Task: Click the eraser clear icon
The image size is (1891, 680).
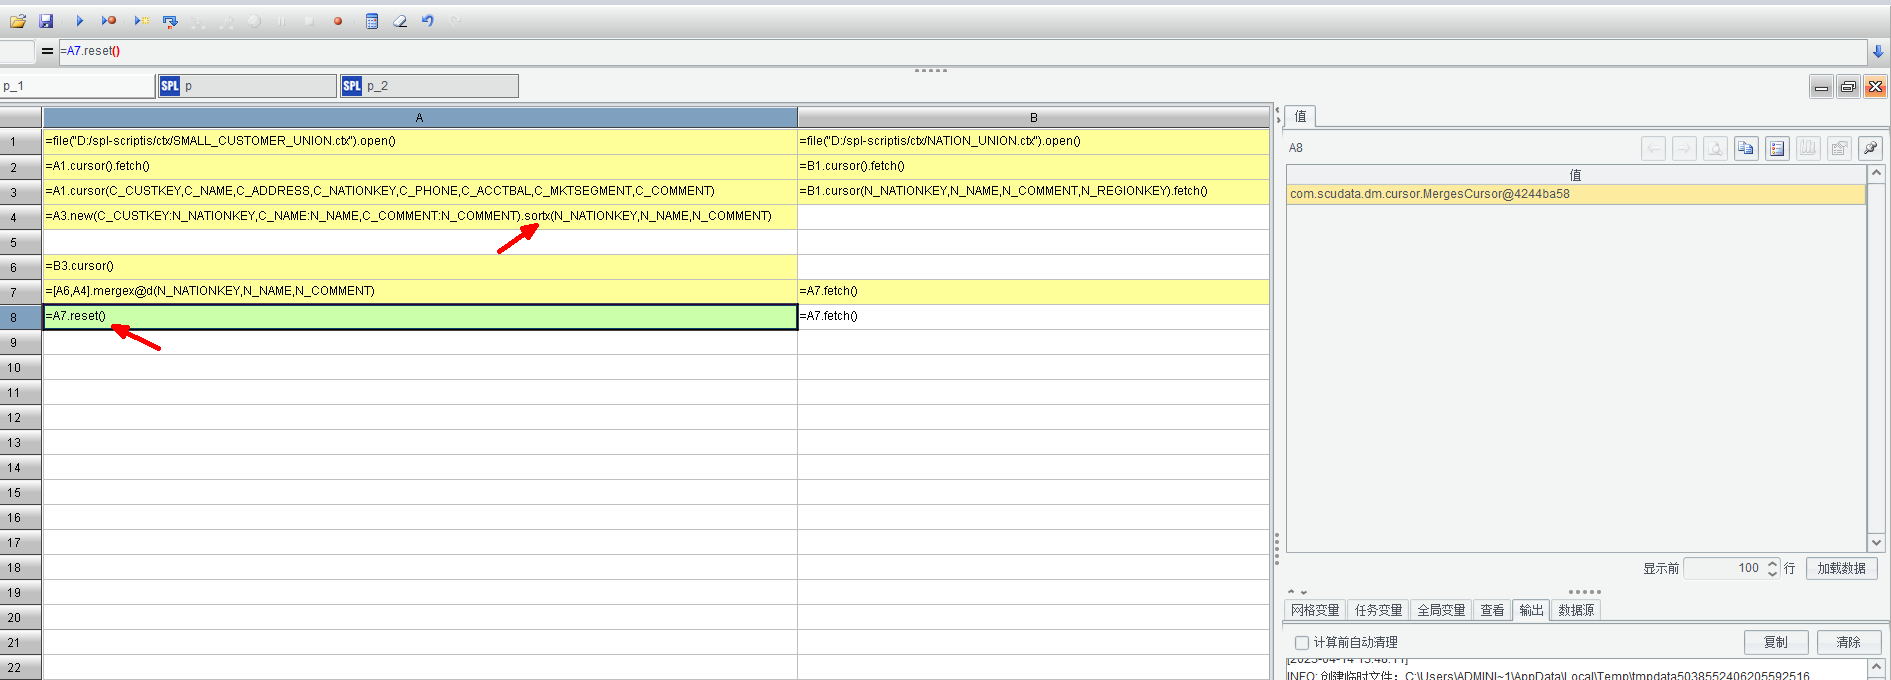Action: click(x=400, y=21)
